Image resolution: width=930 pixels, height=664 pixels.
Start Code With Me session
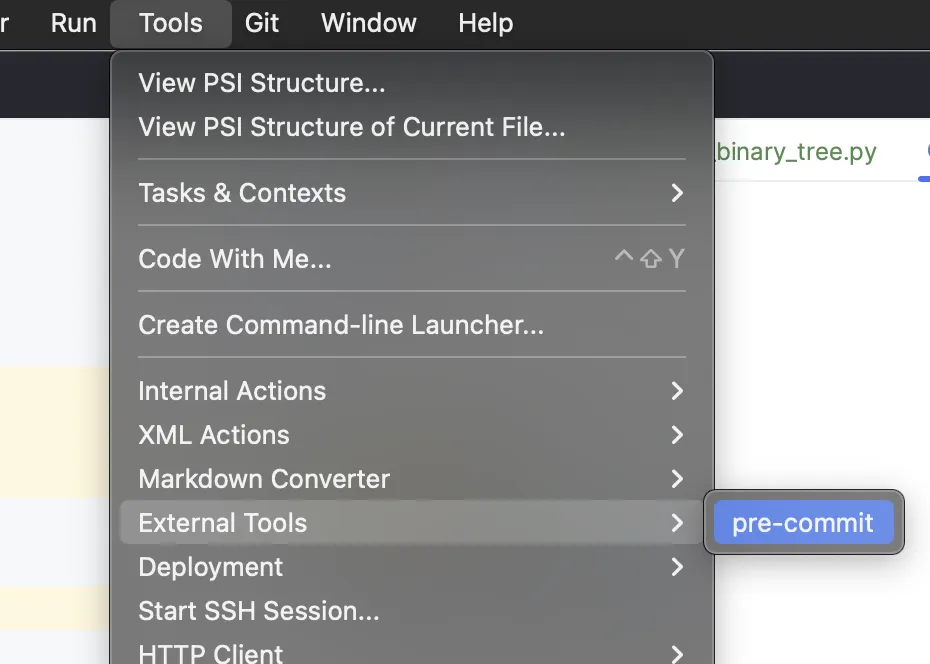(x=235, y=259)
